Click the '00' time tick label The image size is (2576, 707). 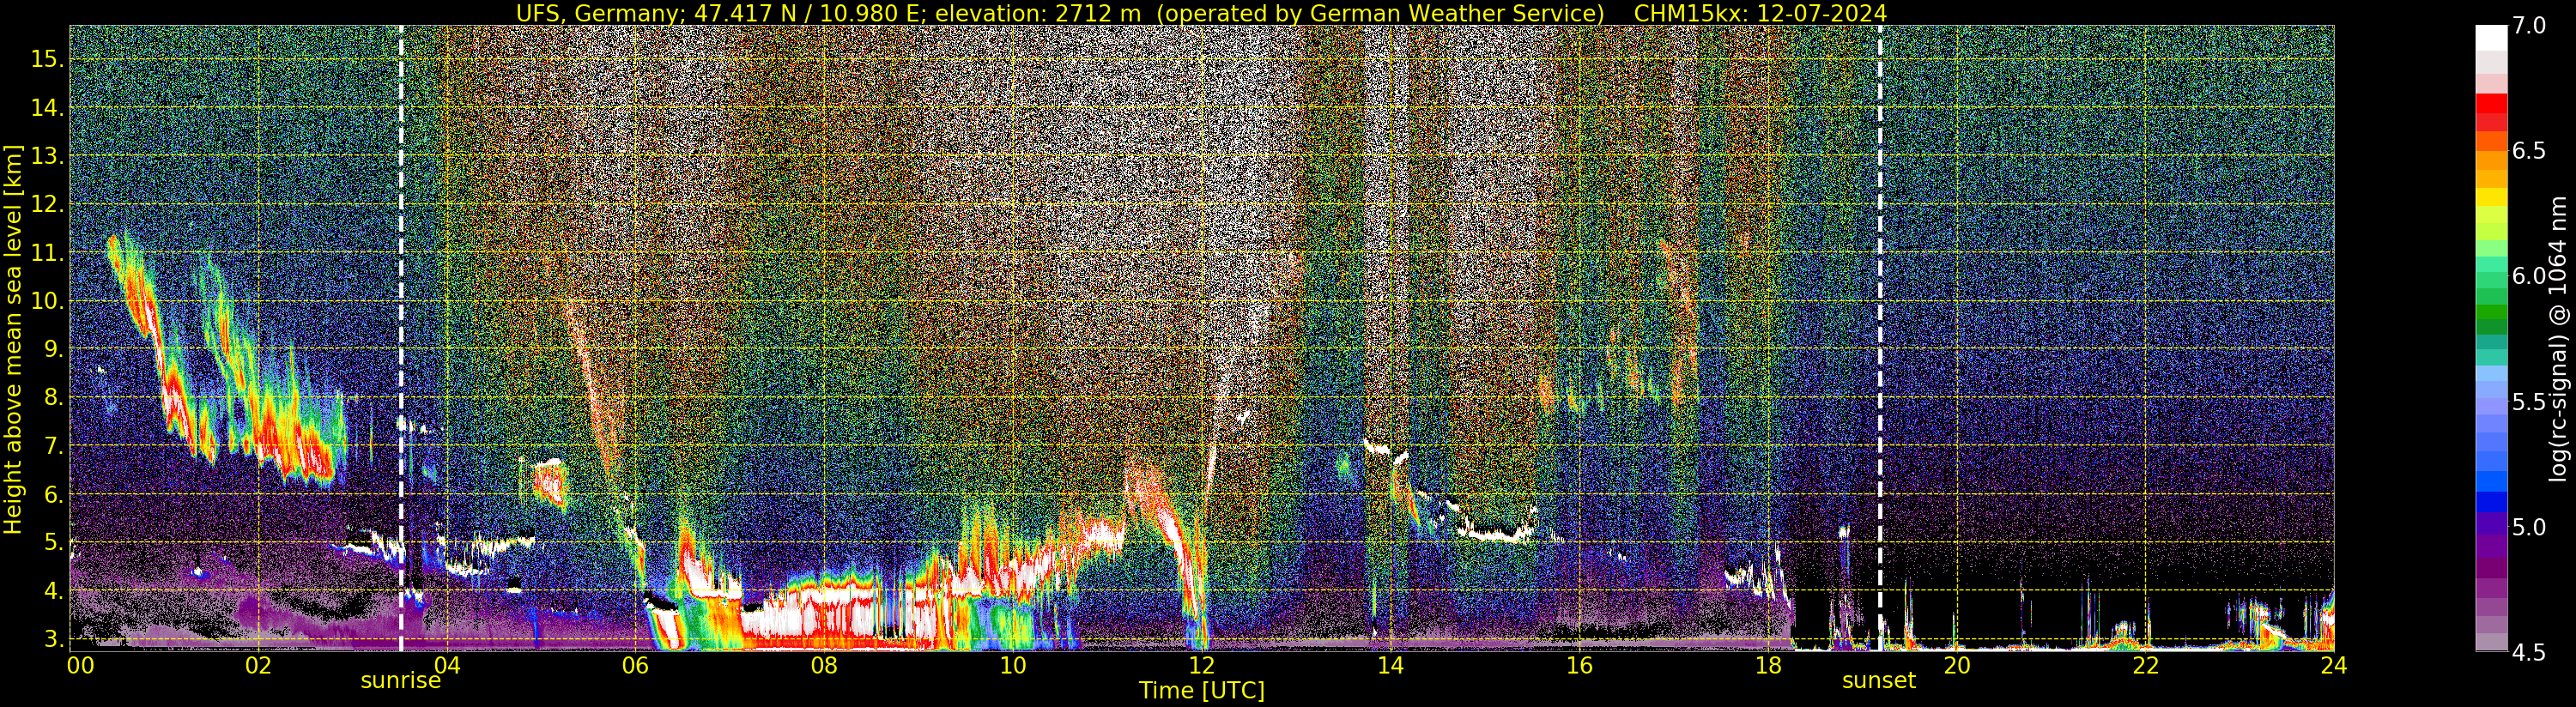80,666
